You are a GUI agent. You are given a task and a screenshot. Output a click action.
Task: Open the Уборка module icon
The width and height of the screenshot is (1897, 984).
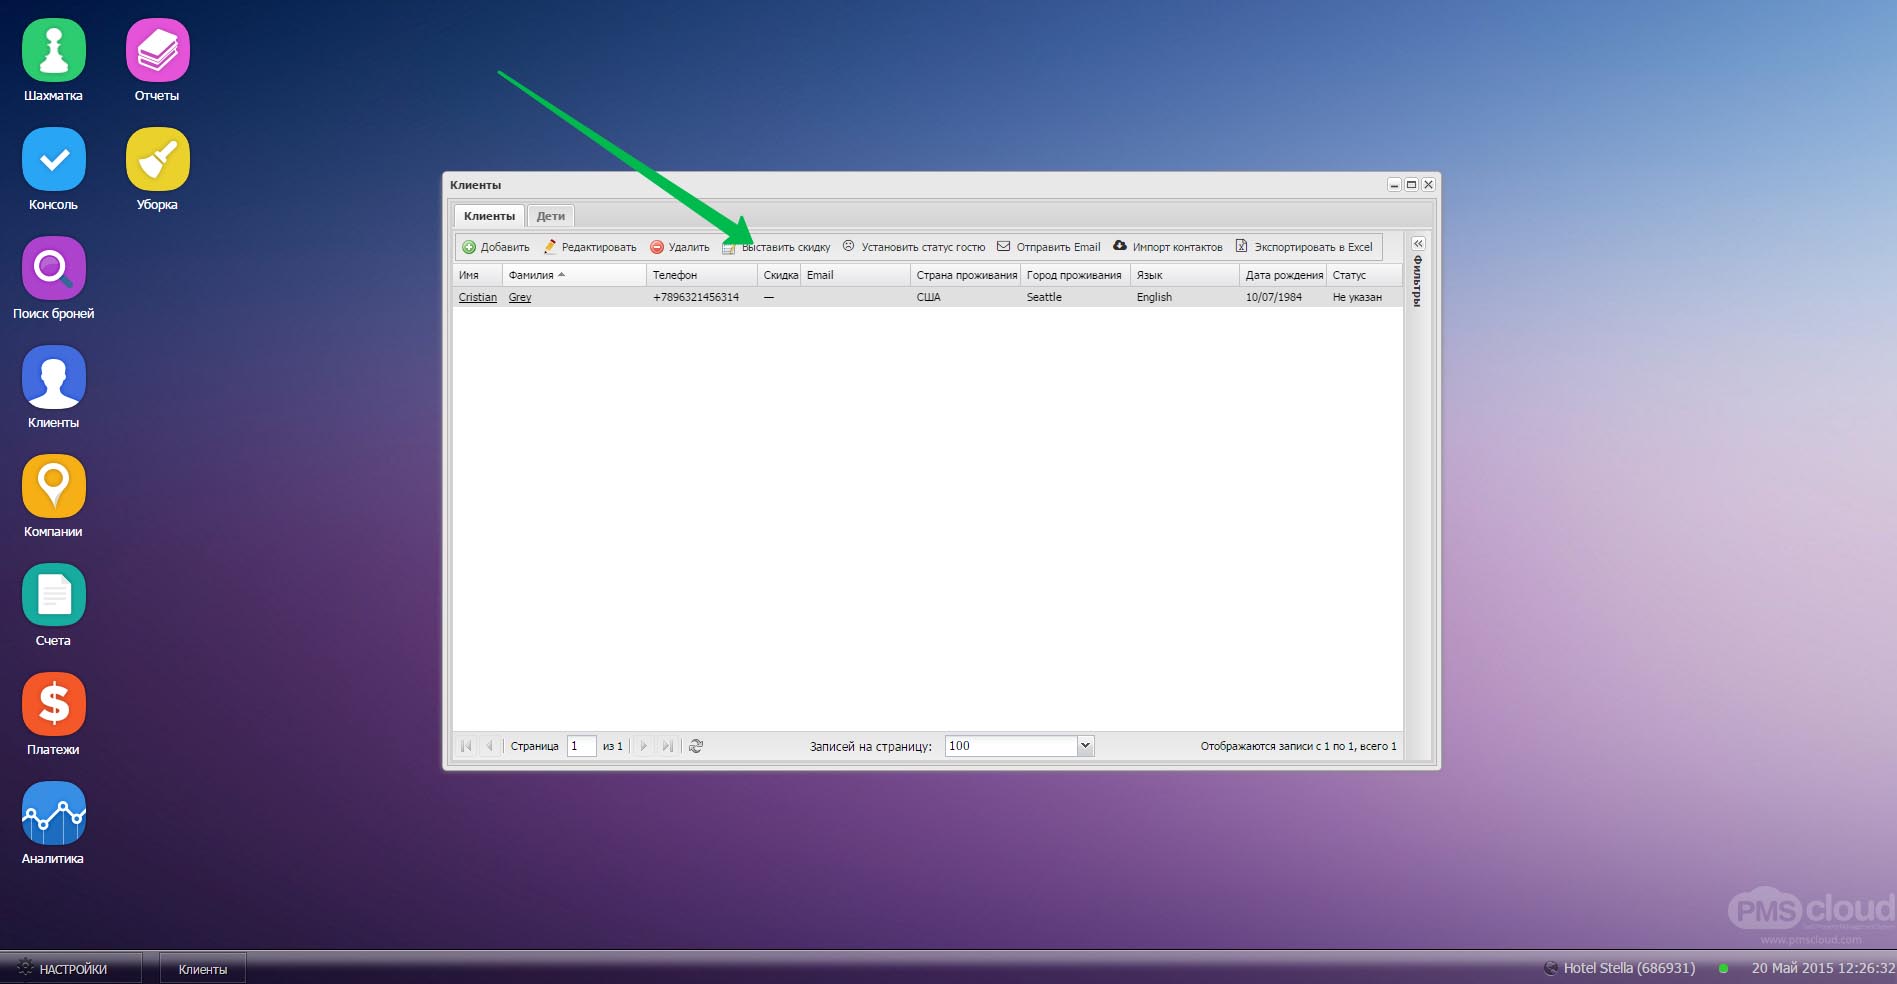(x=157, y=158)
